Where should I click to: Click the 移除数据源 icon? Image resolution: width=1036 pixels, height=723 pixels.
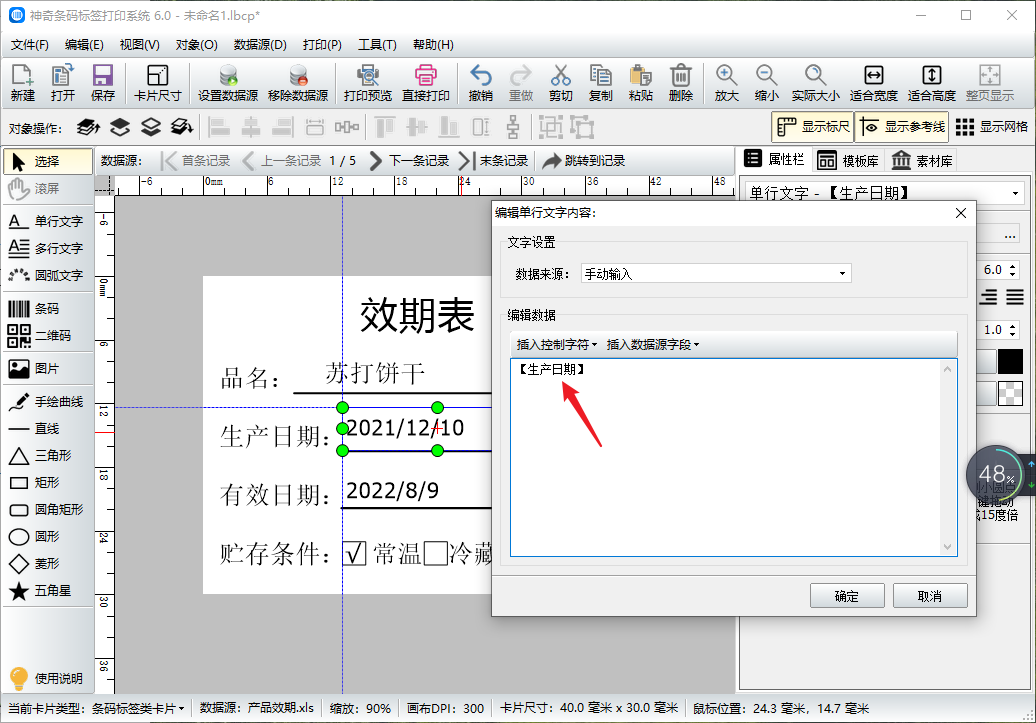(298, 83)
